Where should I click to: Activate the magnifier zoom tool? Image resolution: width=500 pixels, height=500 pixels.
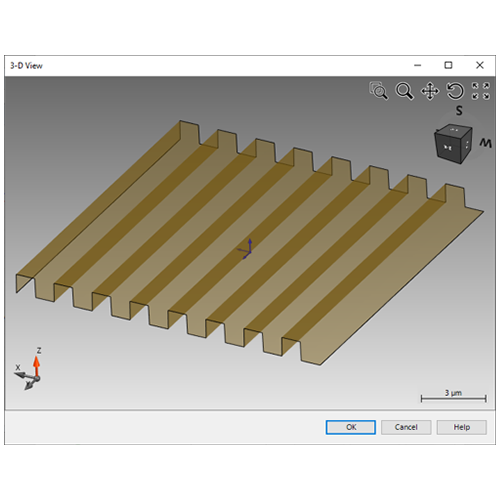click(404, 91)
